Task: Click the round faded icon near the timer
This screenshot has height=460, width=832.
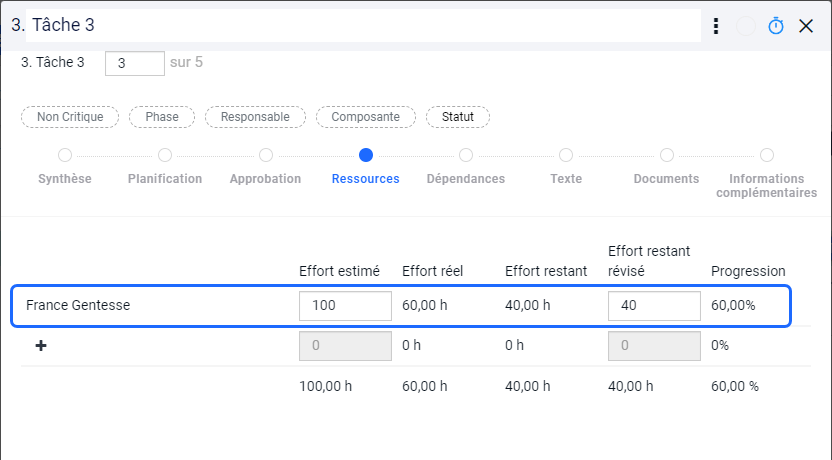Action: 746,26
